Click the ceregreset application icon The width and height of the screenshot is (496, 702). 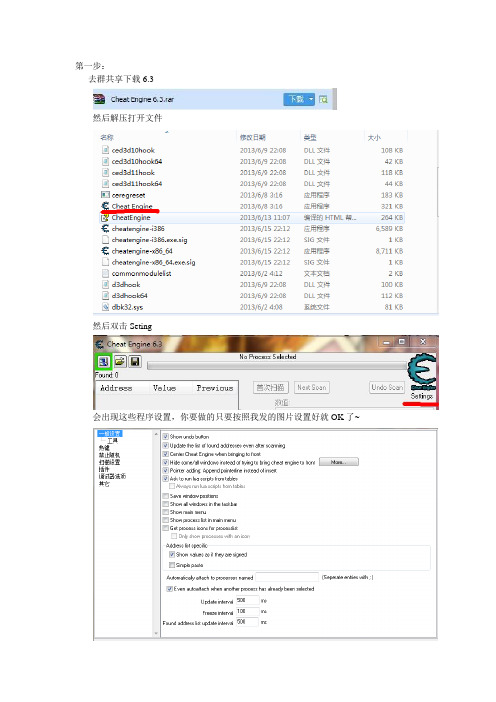tap(105, 195)
